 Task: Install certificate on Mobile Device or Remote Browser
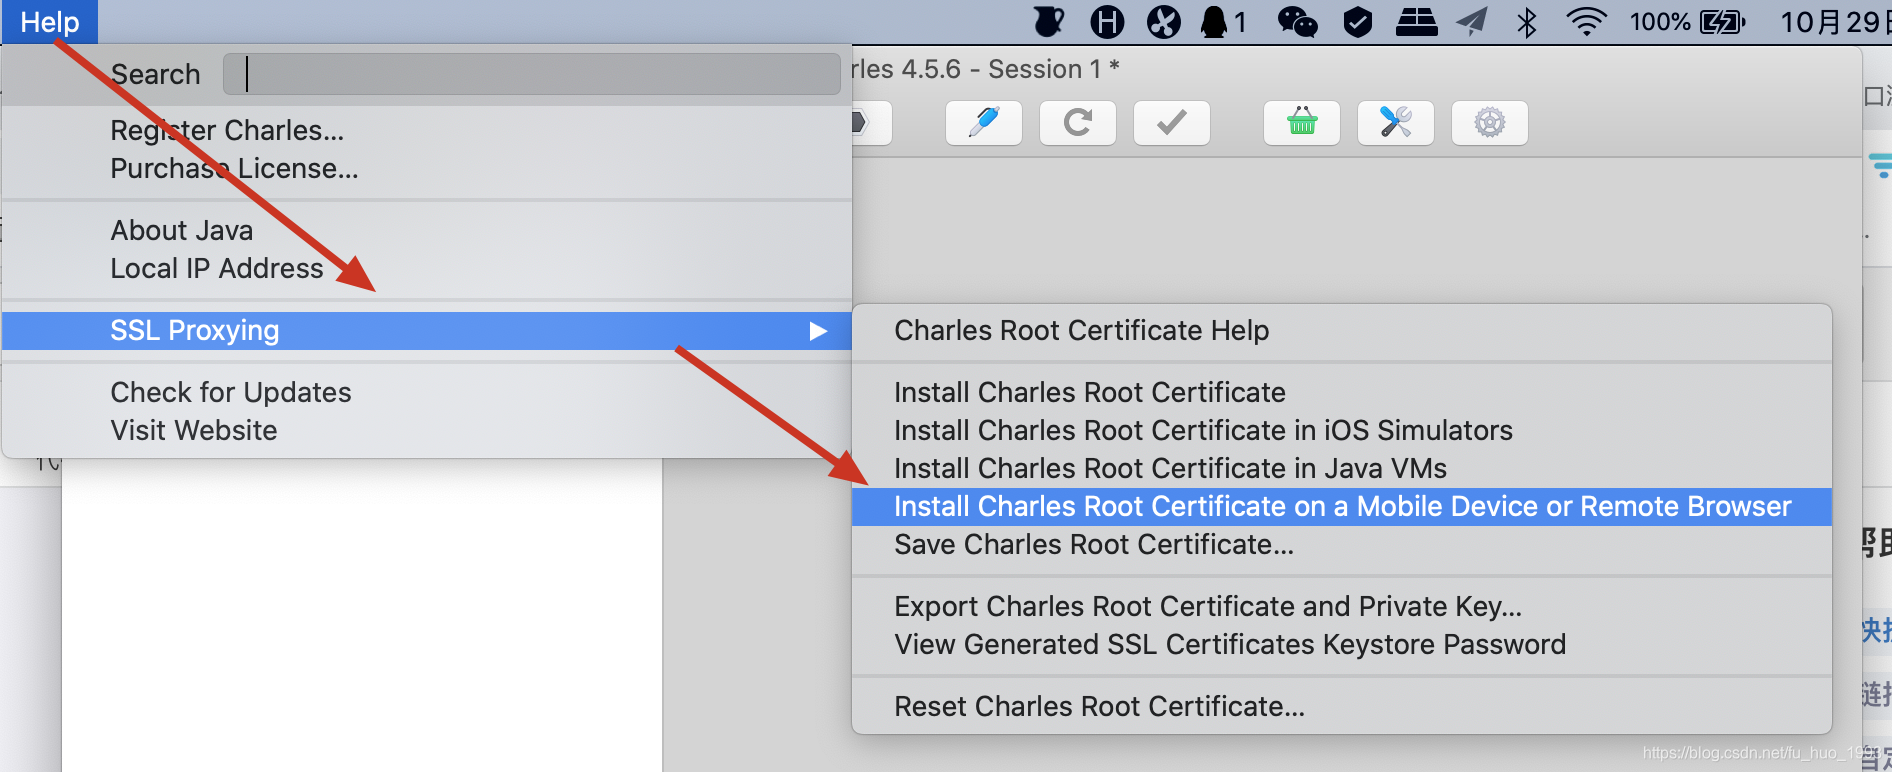[x=1342, y=506]
